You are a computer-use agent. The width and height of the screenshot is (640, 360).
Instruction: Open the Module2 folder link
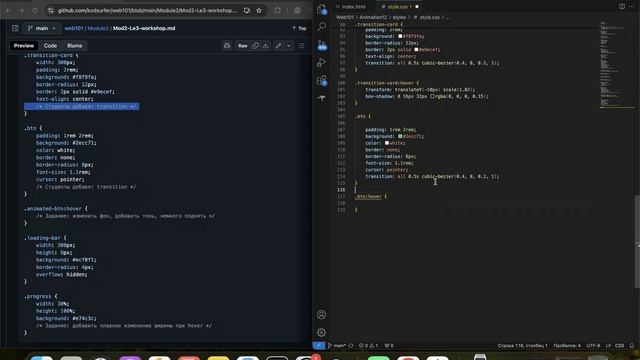coord(98,28)
